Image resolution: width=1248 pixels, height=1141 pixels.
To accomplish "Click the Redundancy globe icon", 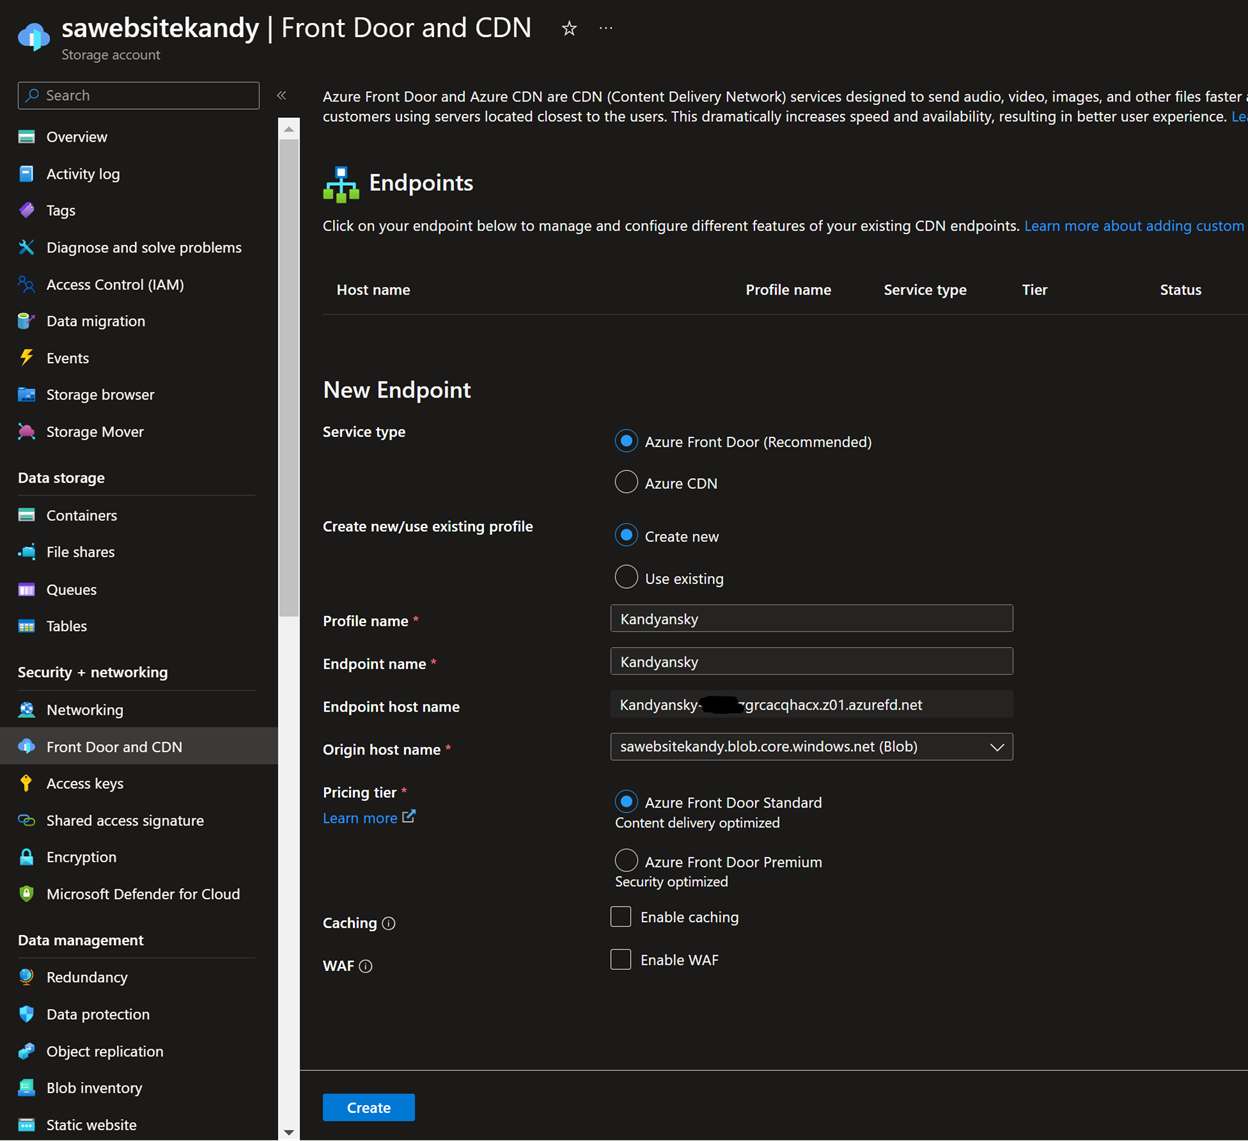I will [27, 977].
